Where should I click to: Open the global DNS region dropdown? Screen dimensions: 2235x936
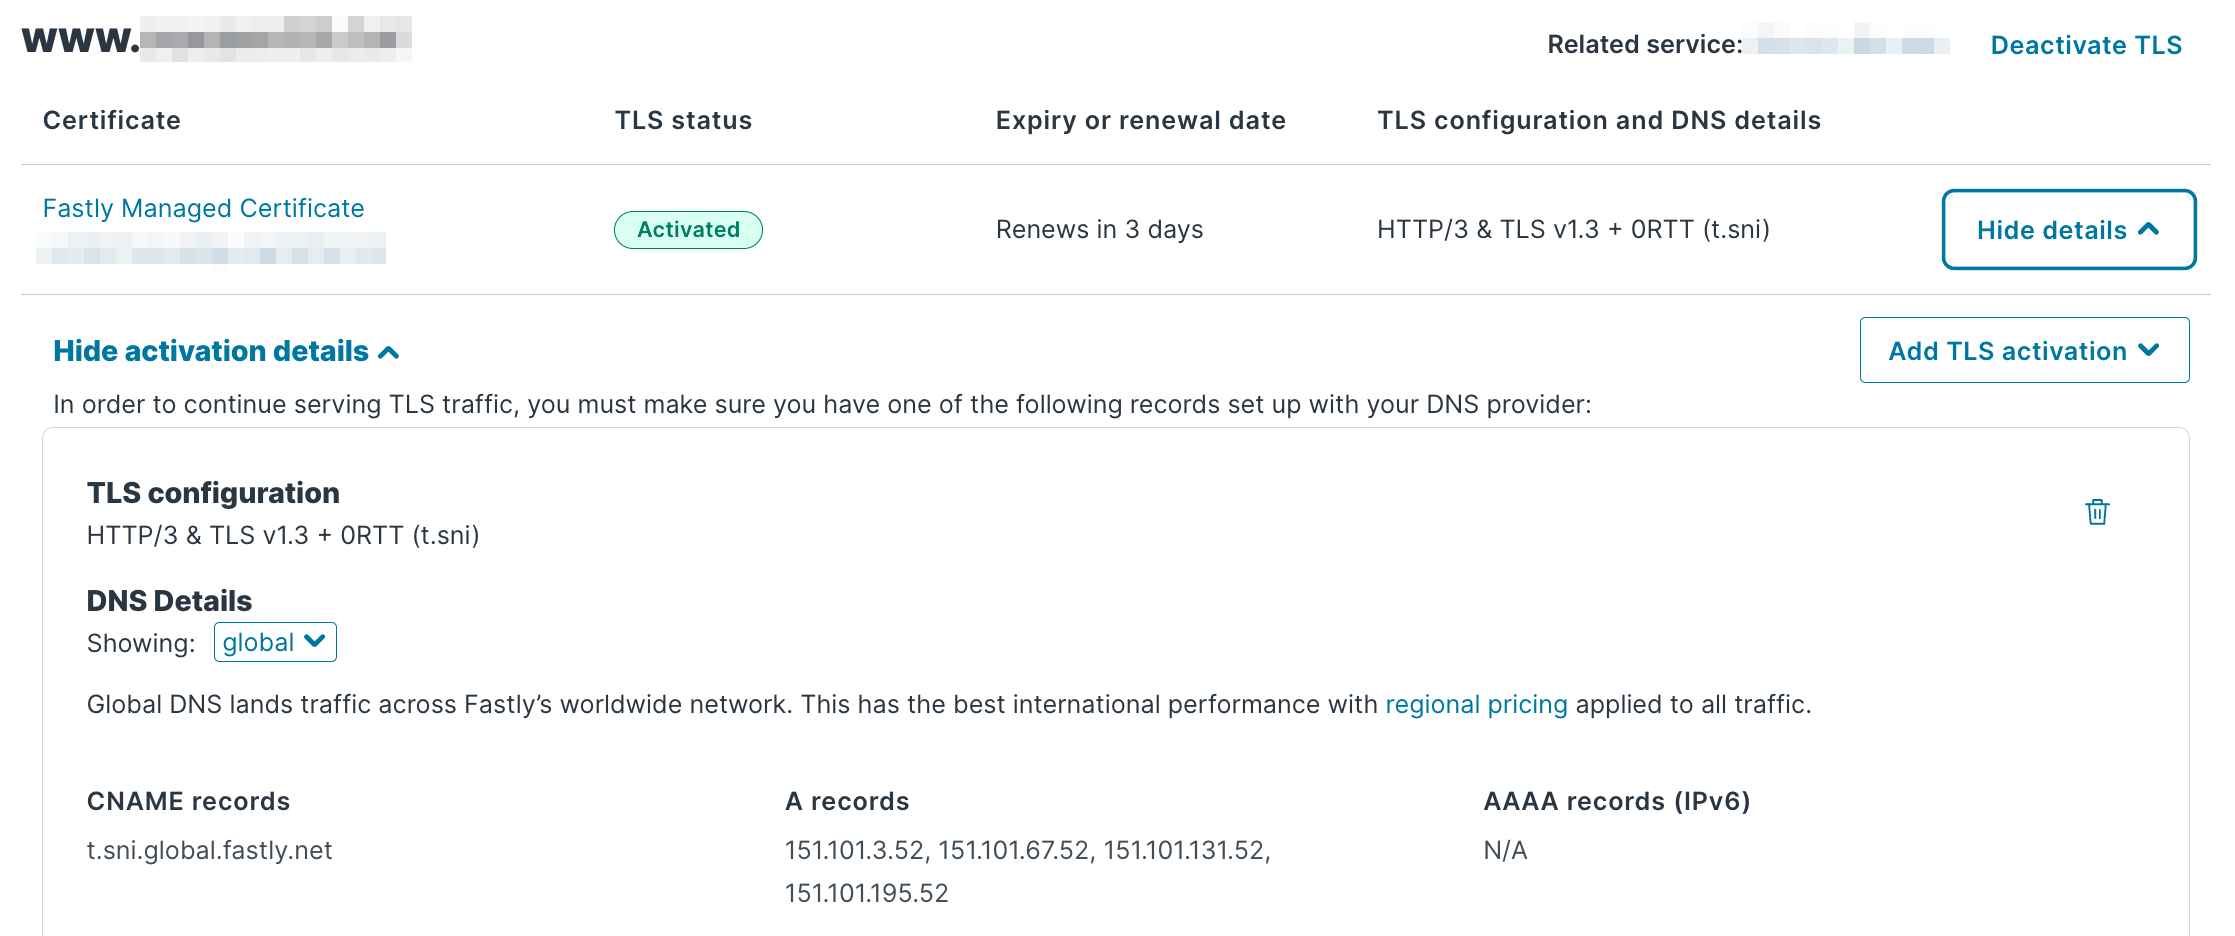click(275, 642)
